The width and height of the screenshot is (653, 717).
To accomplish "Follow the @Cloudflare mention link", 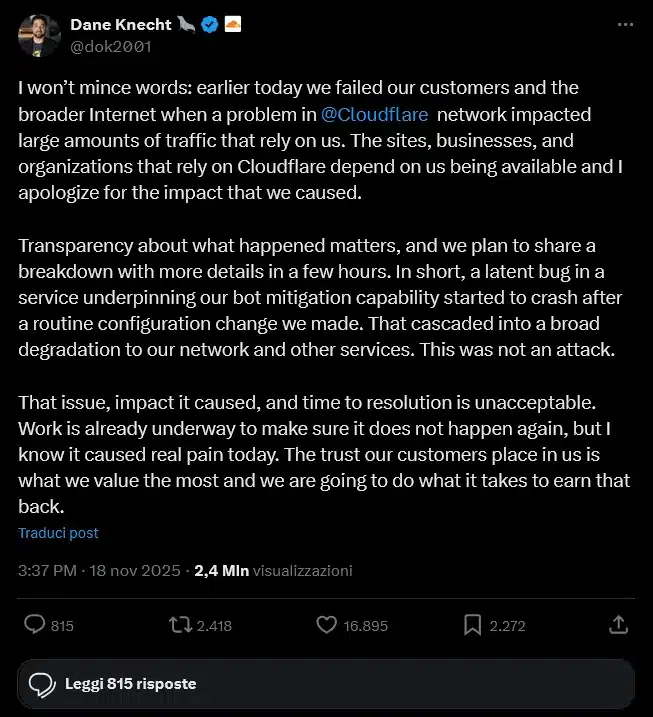I will 375,114.
